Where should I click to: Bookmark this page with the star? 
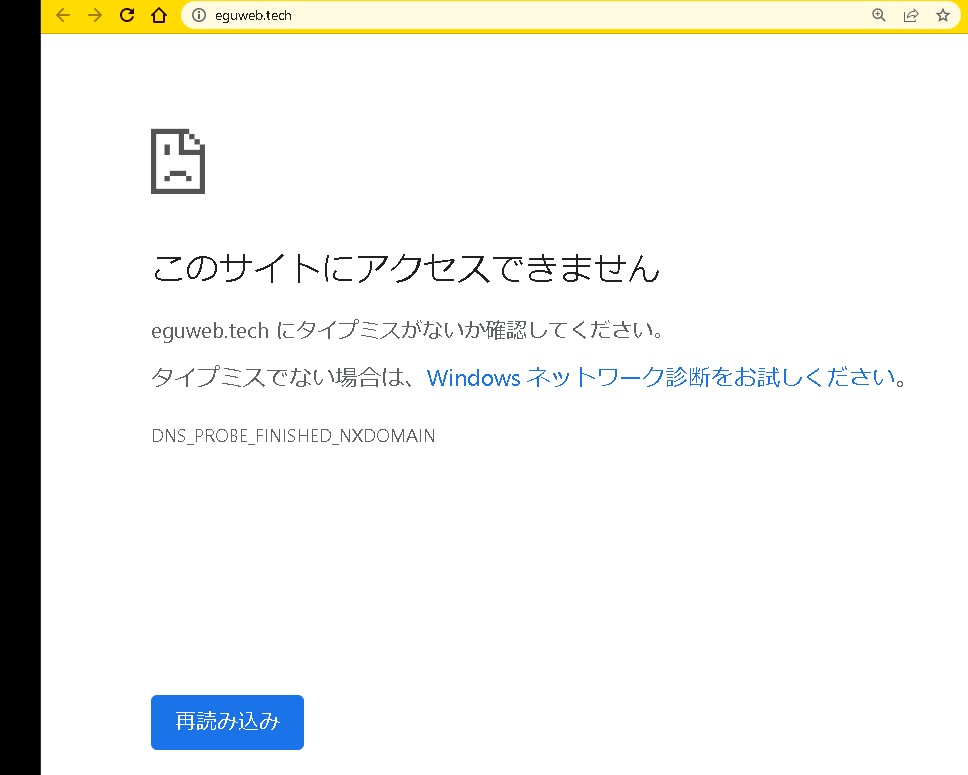[x=942, y=15]
